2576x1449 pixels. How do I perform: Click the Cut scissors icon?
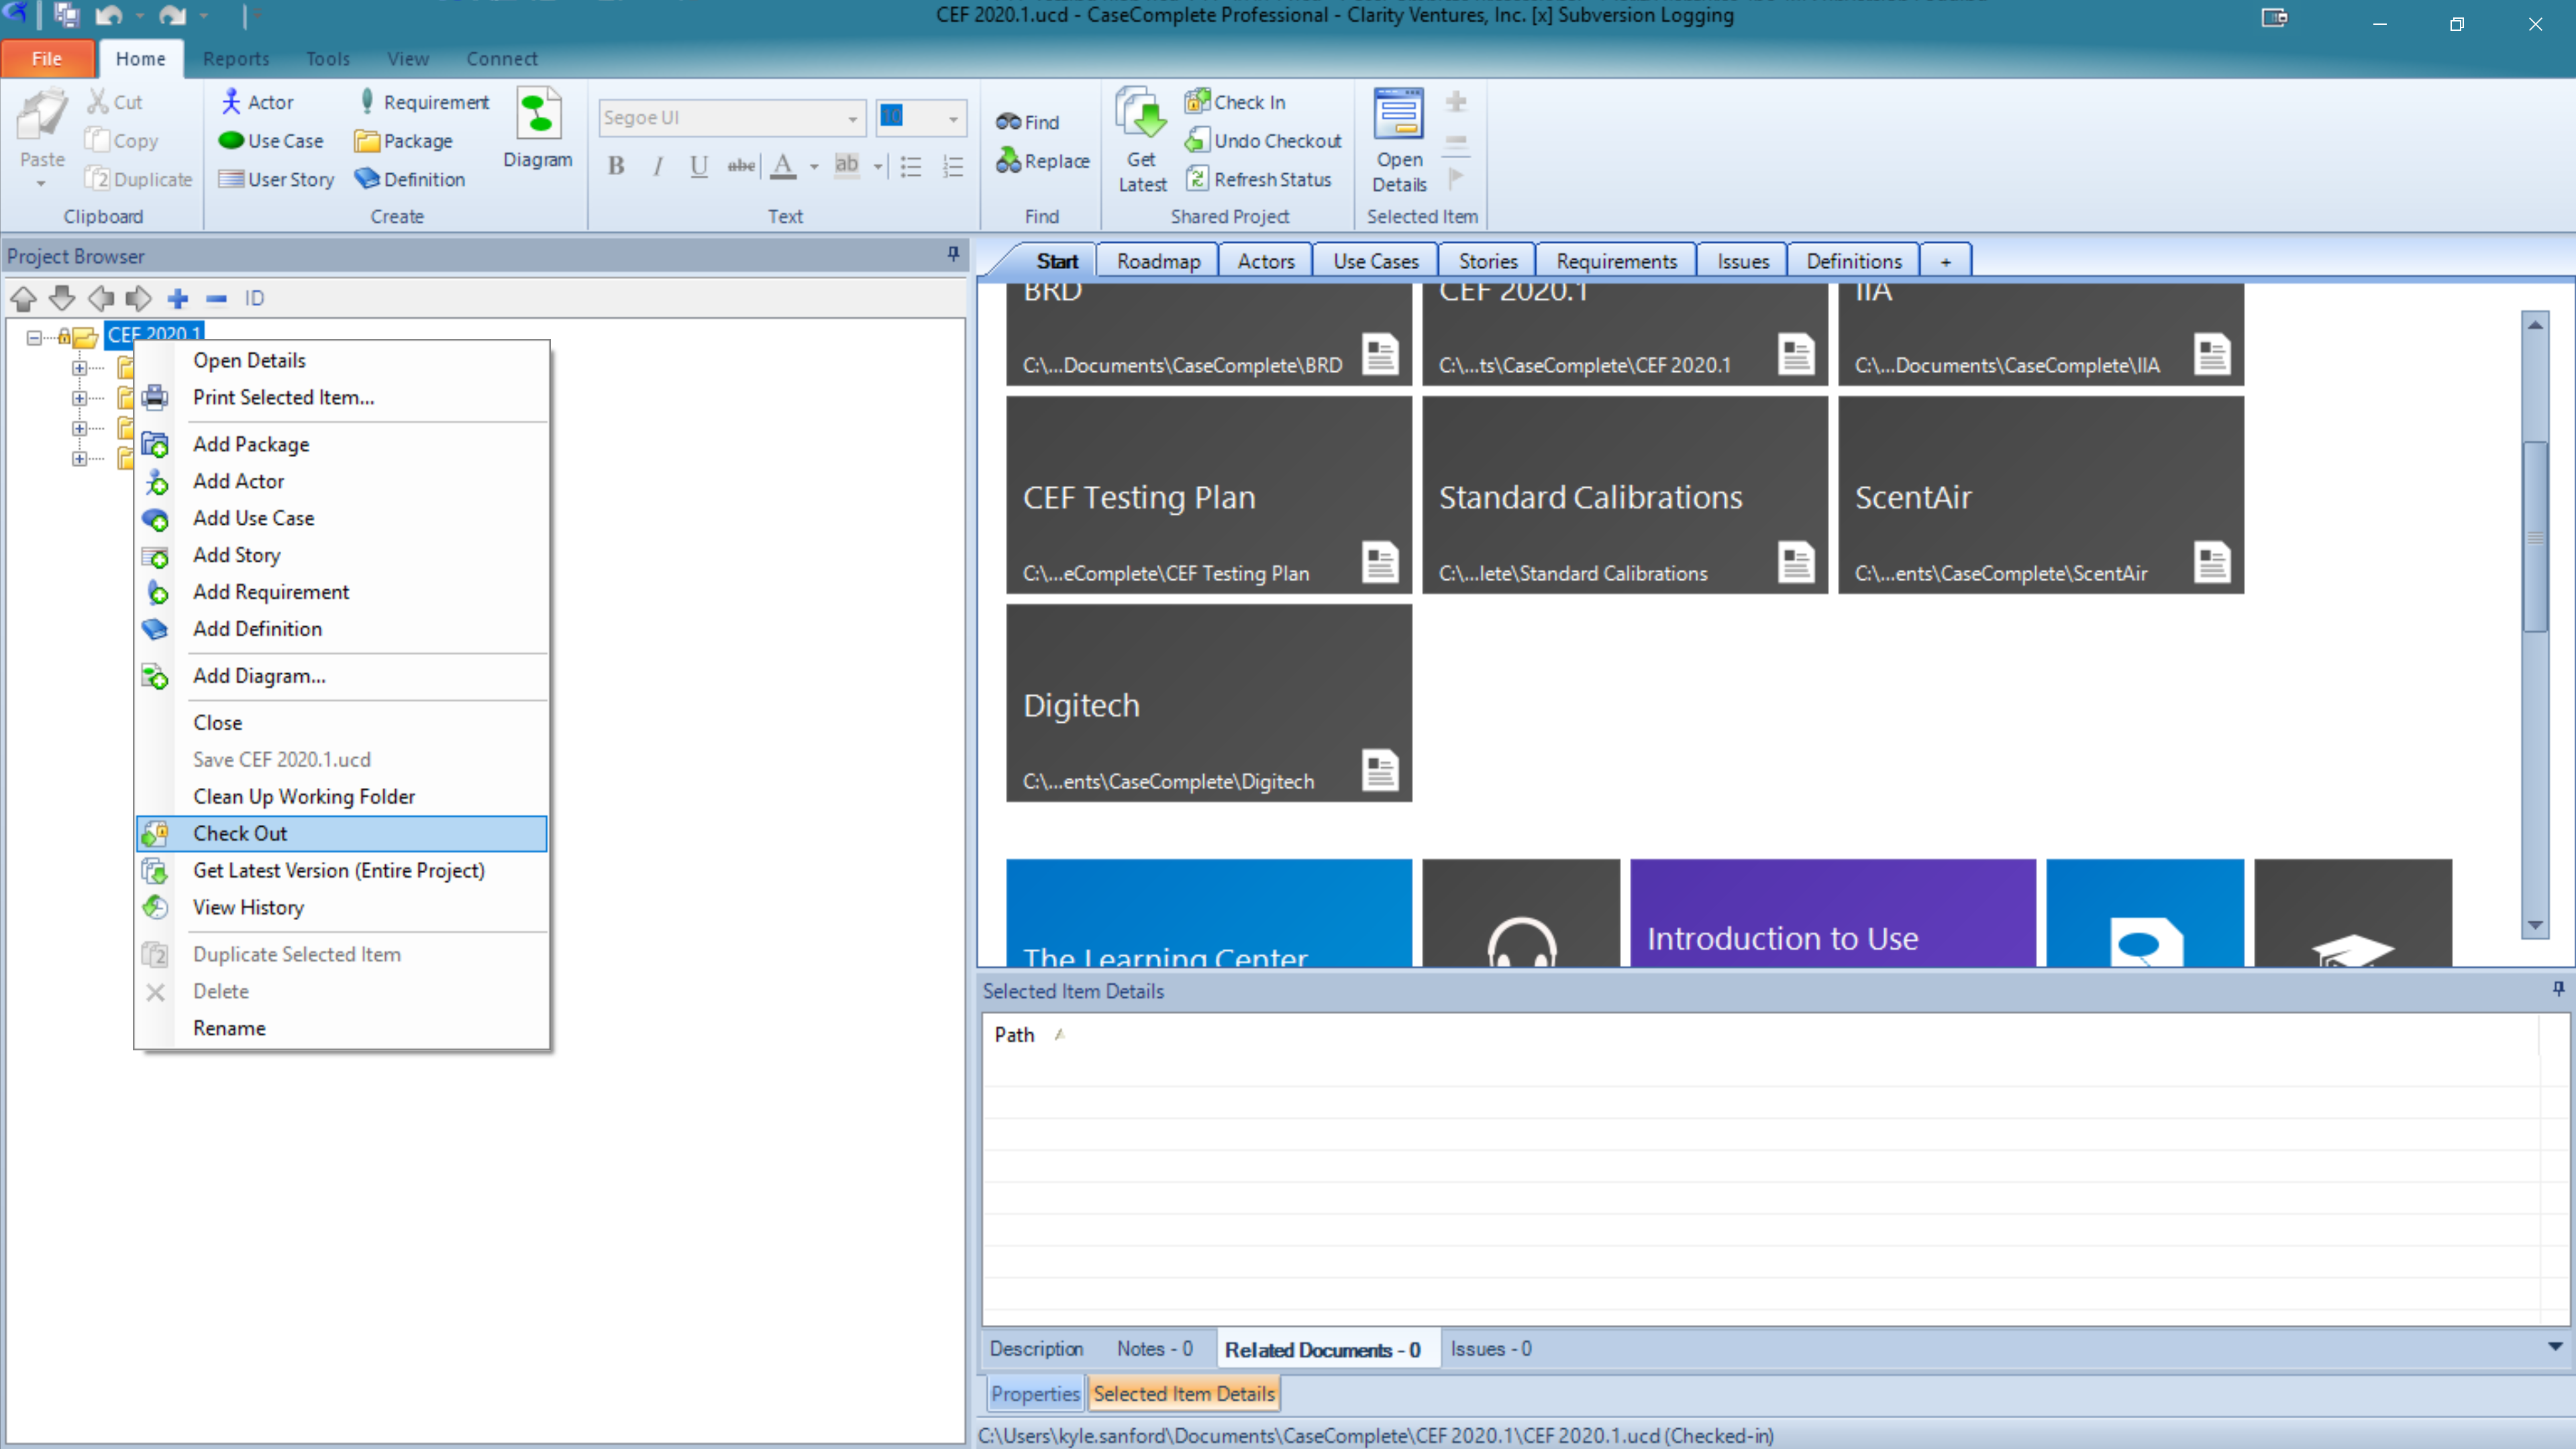tap(98, 101)
